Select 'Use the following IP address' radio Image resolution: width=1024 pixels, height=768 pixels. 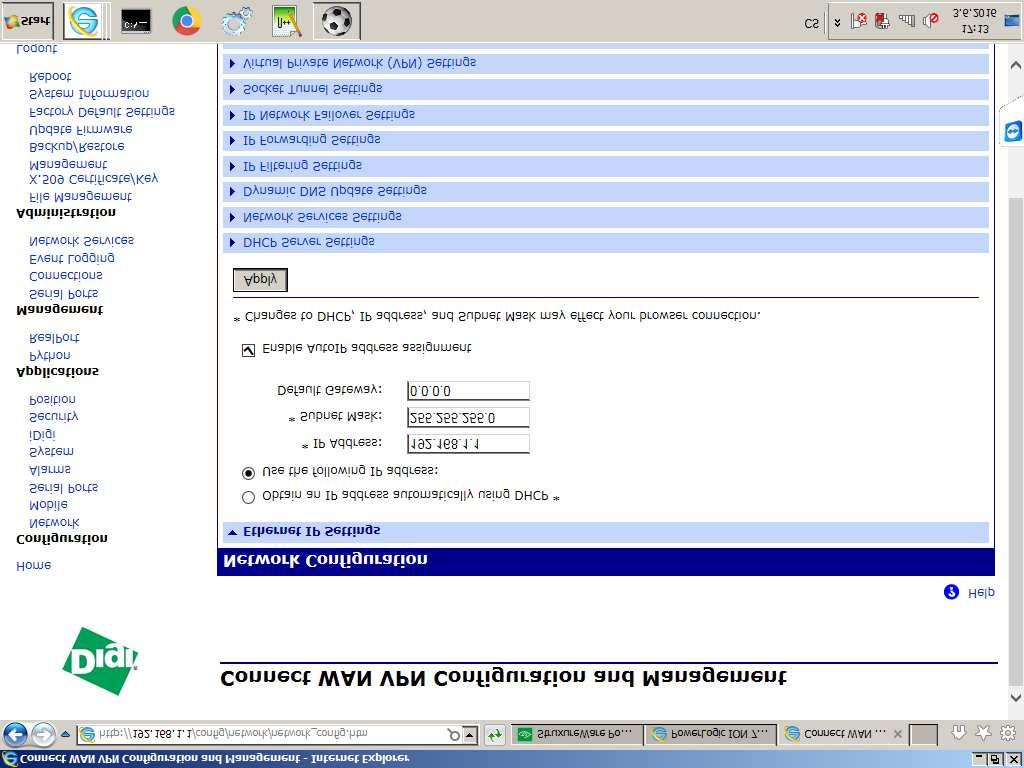[248, 472]
